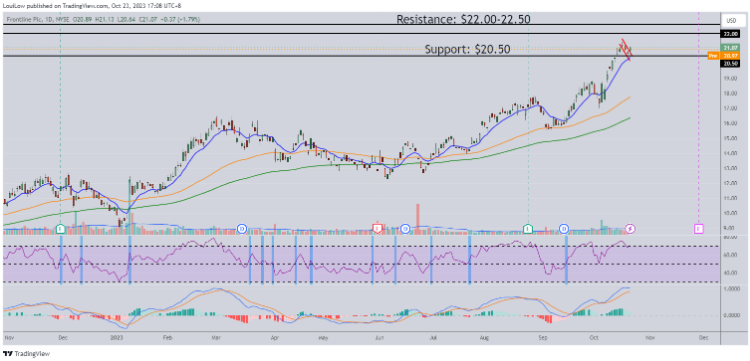Select the 'Support: $20.50' text label
750x361 pixels.
tap(467, 49)
